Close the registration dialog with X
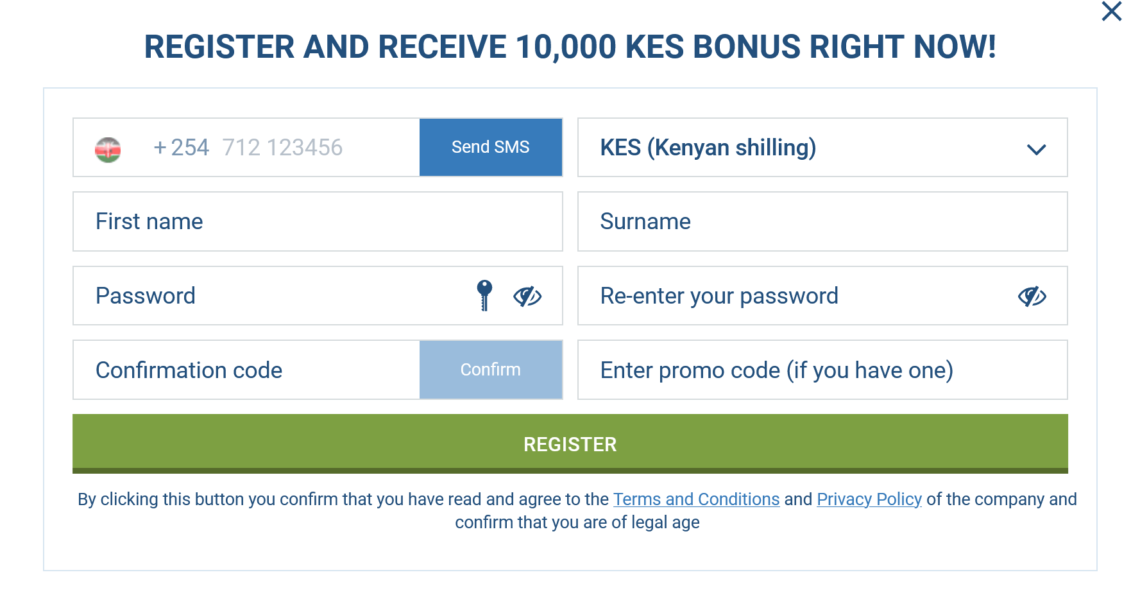Image resolution: width=1140 pixels, height=595 pixels. tap(1111, 12)
